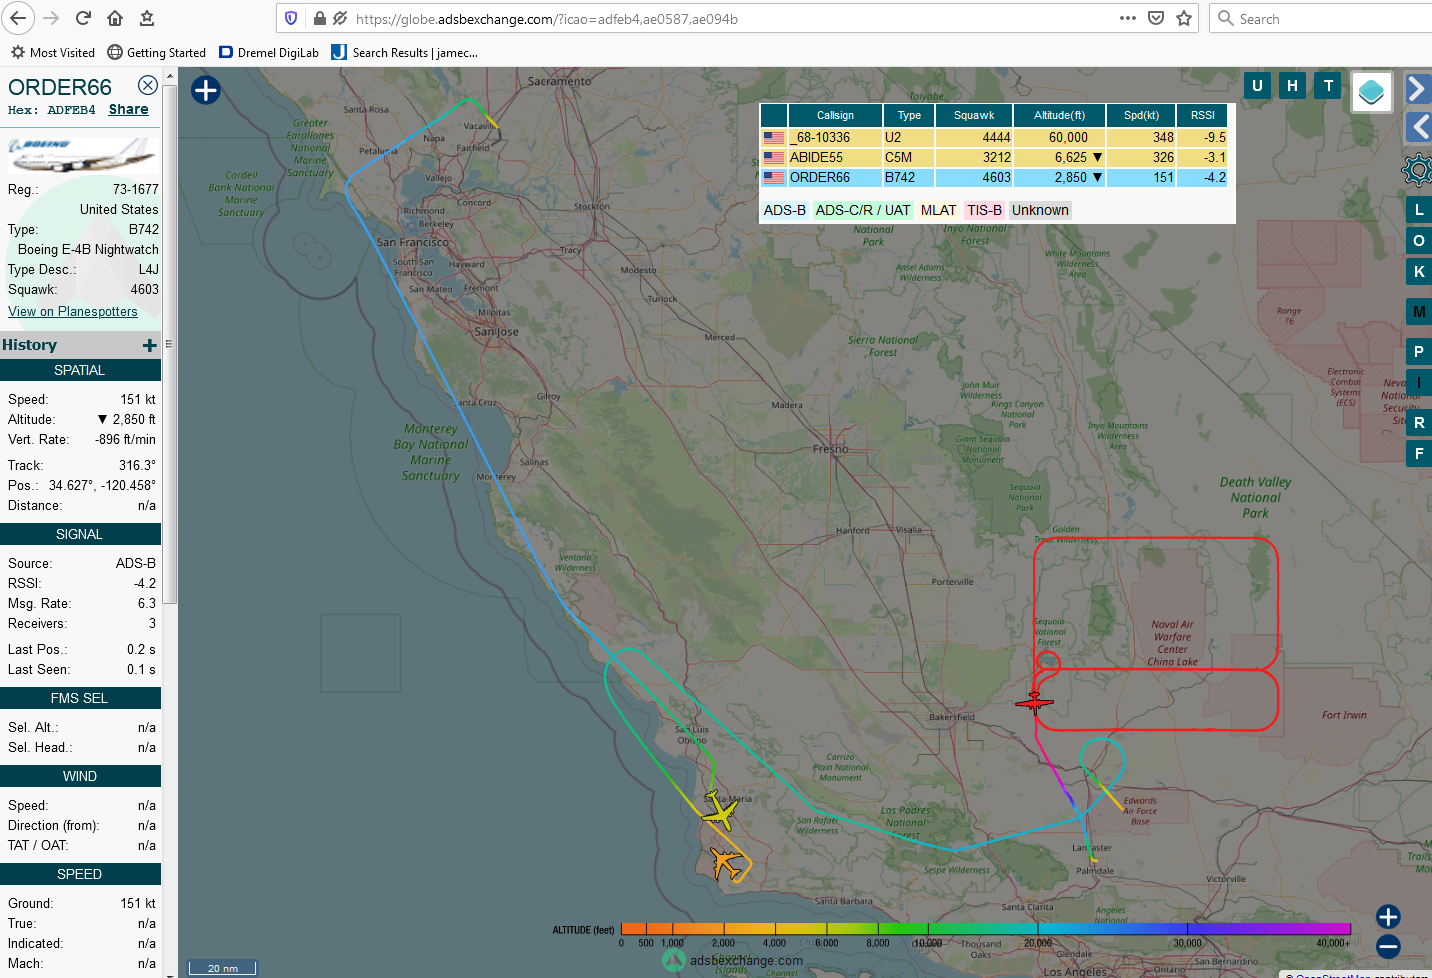This screenshot has width=1432, height=978.
Task: Click the browser forward button
Action: point(51,18)
